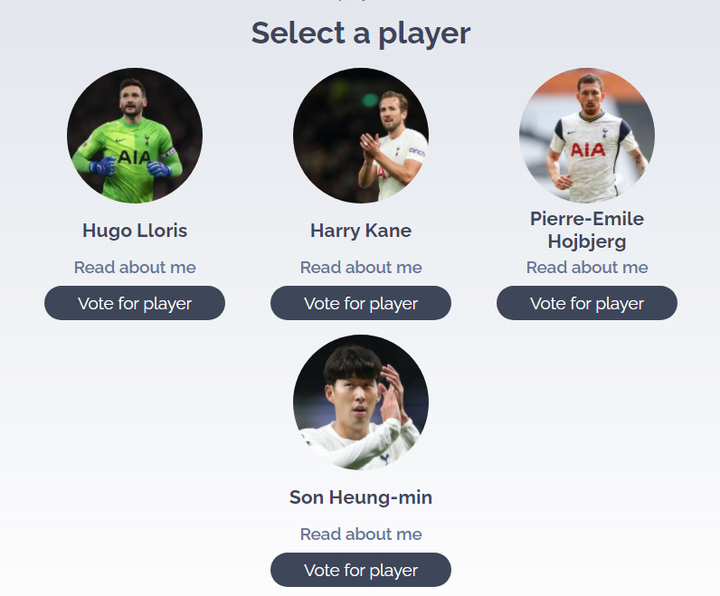This screenshot has width=720, height=596.
Task: Click the Son Heung-min name heading
Action: click(x=361, y=497)
